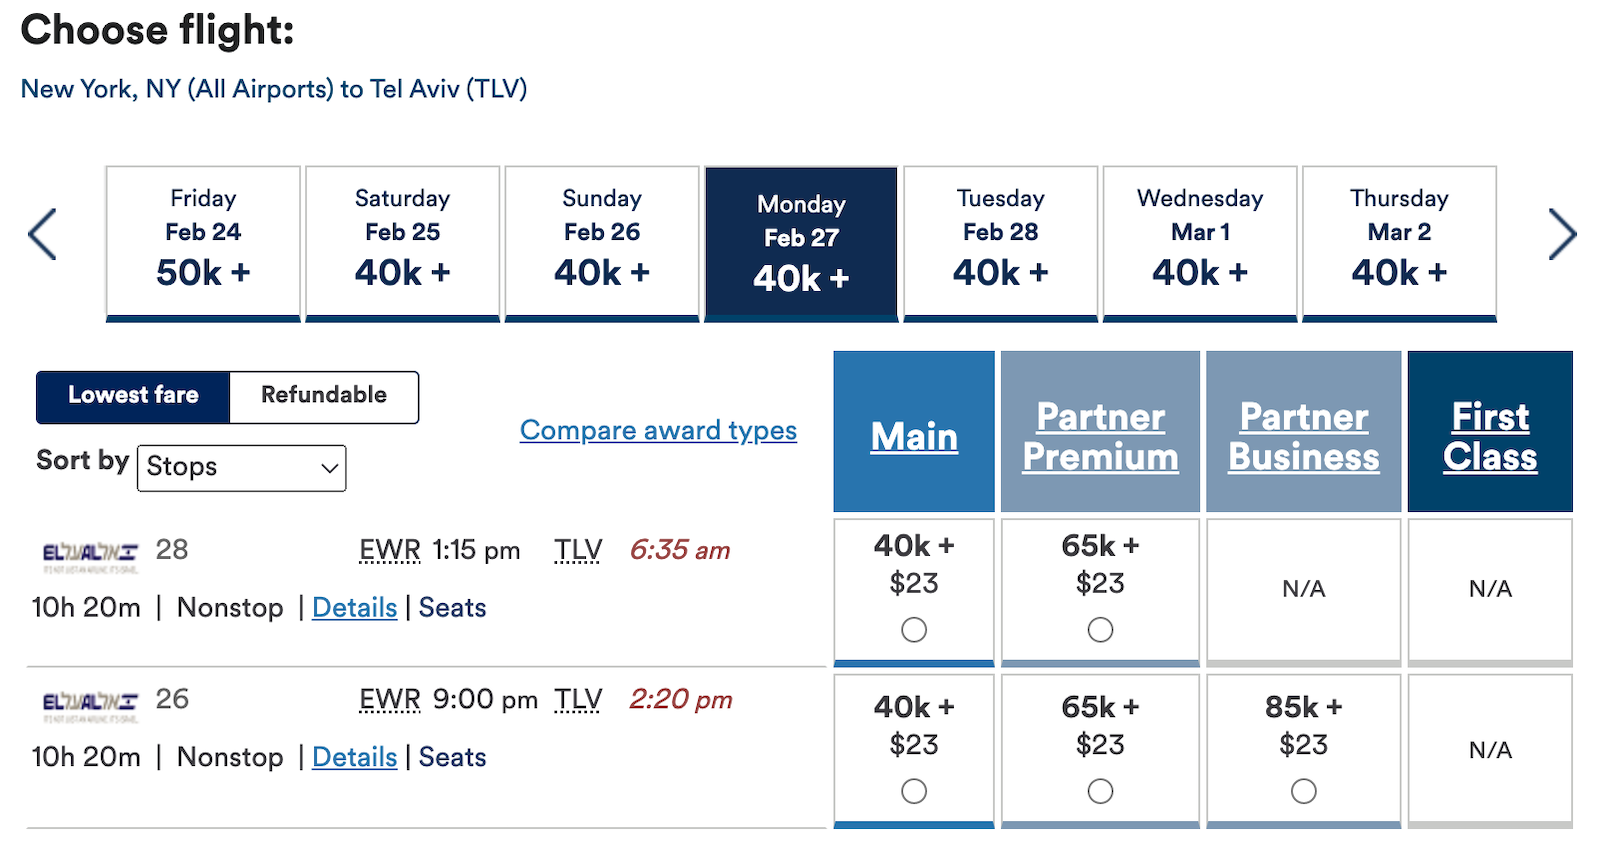The height and width of the screenshot is (843, 1600).
Task: Click the First Class column header
Action: coord(1490,436)
